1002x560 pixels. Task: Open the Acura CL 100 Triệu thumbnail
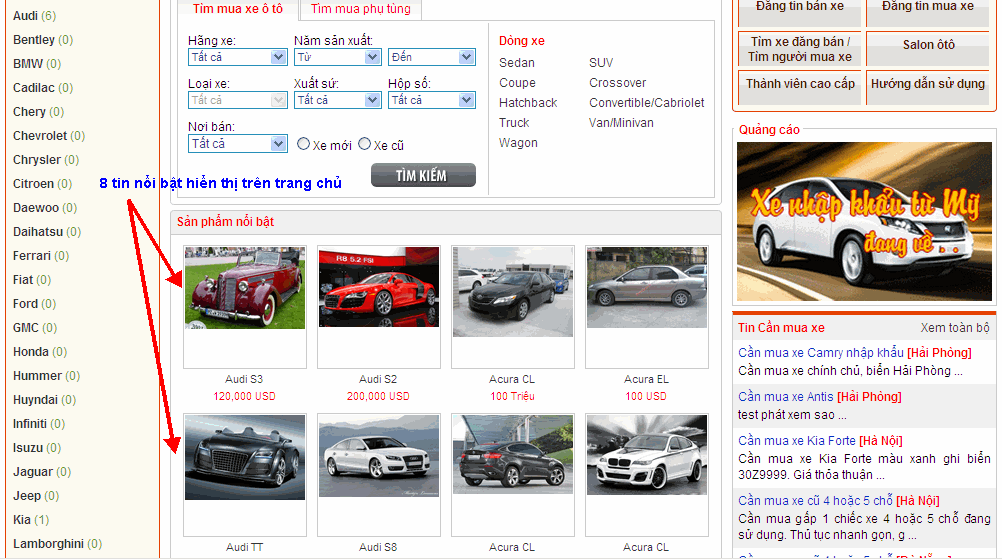tap(513, 292)
